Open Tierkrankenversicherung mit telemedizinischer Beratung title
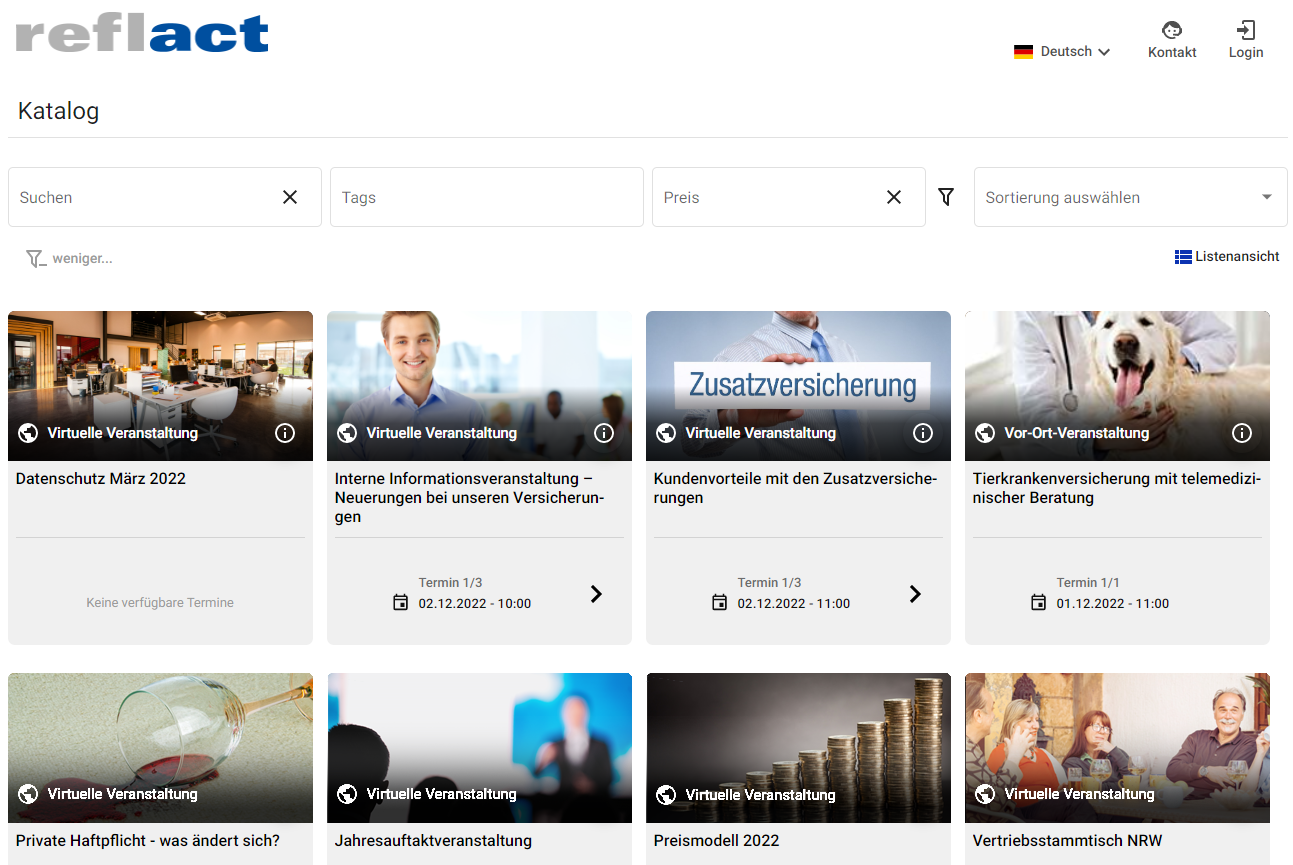This screenshot has height=865, width=1293. pyautogui.click(x=1117, y=488)
